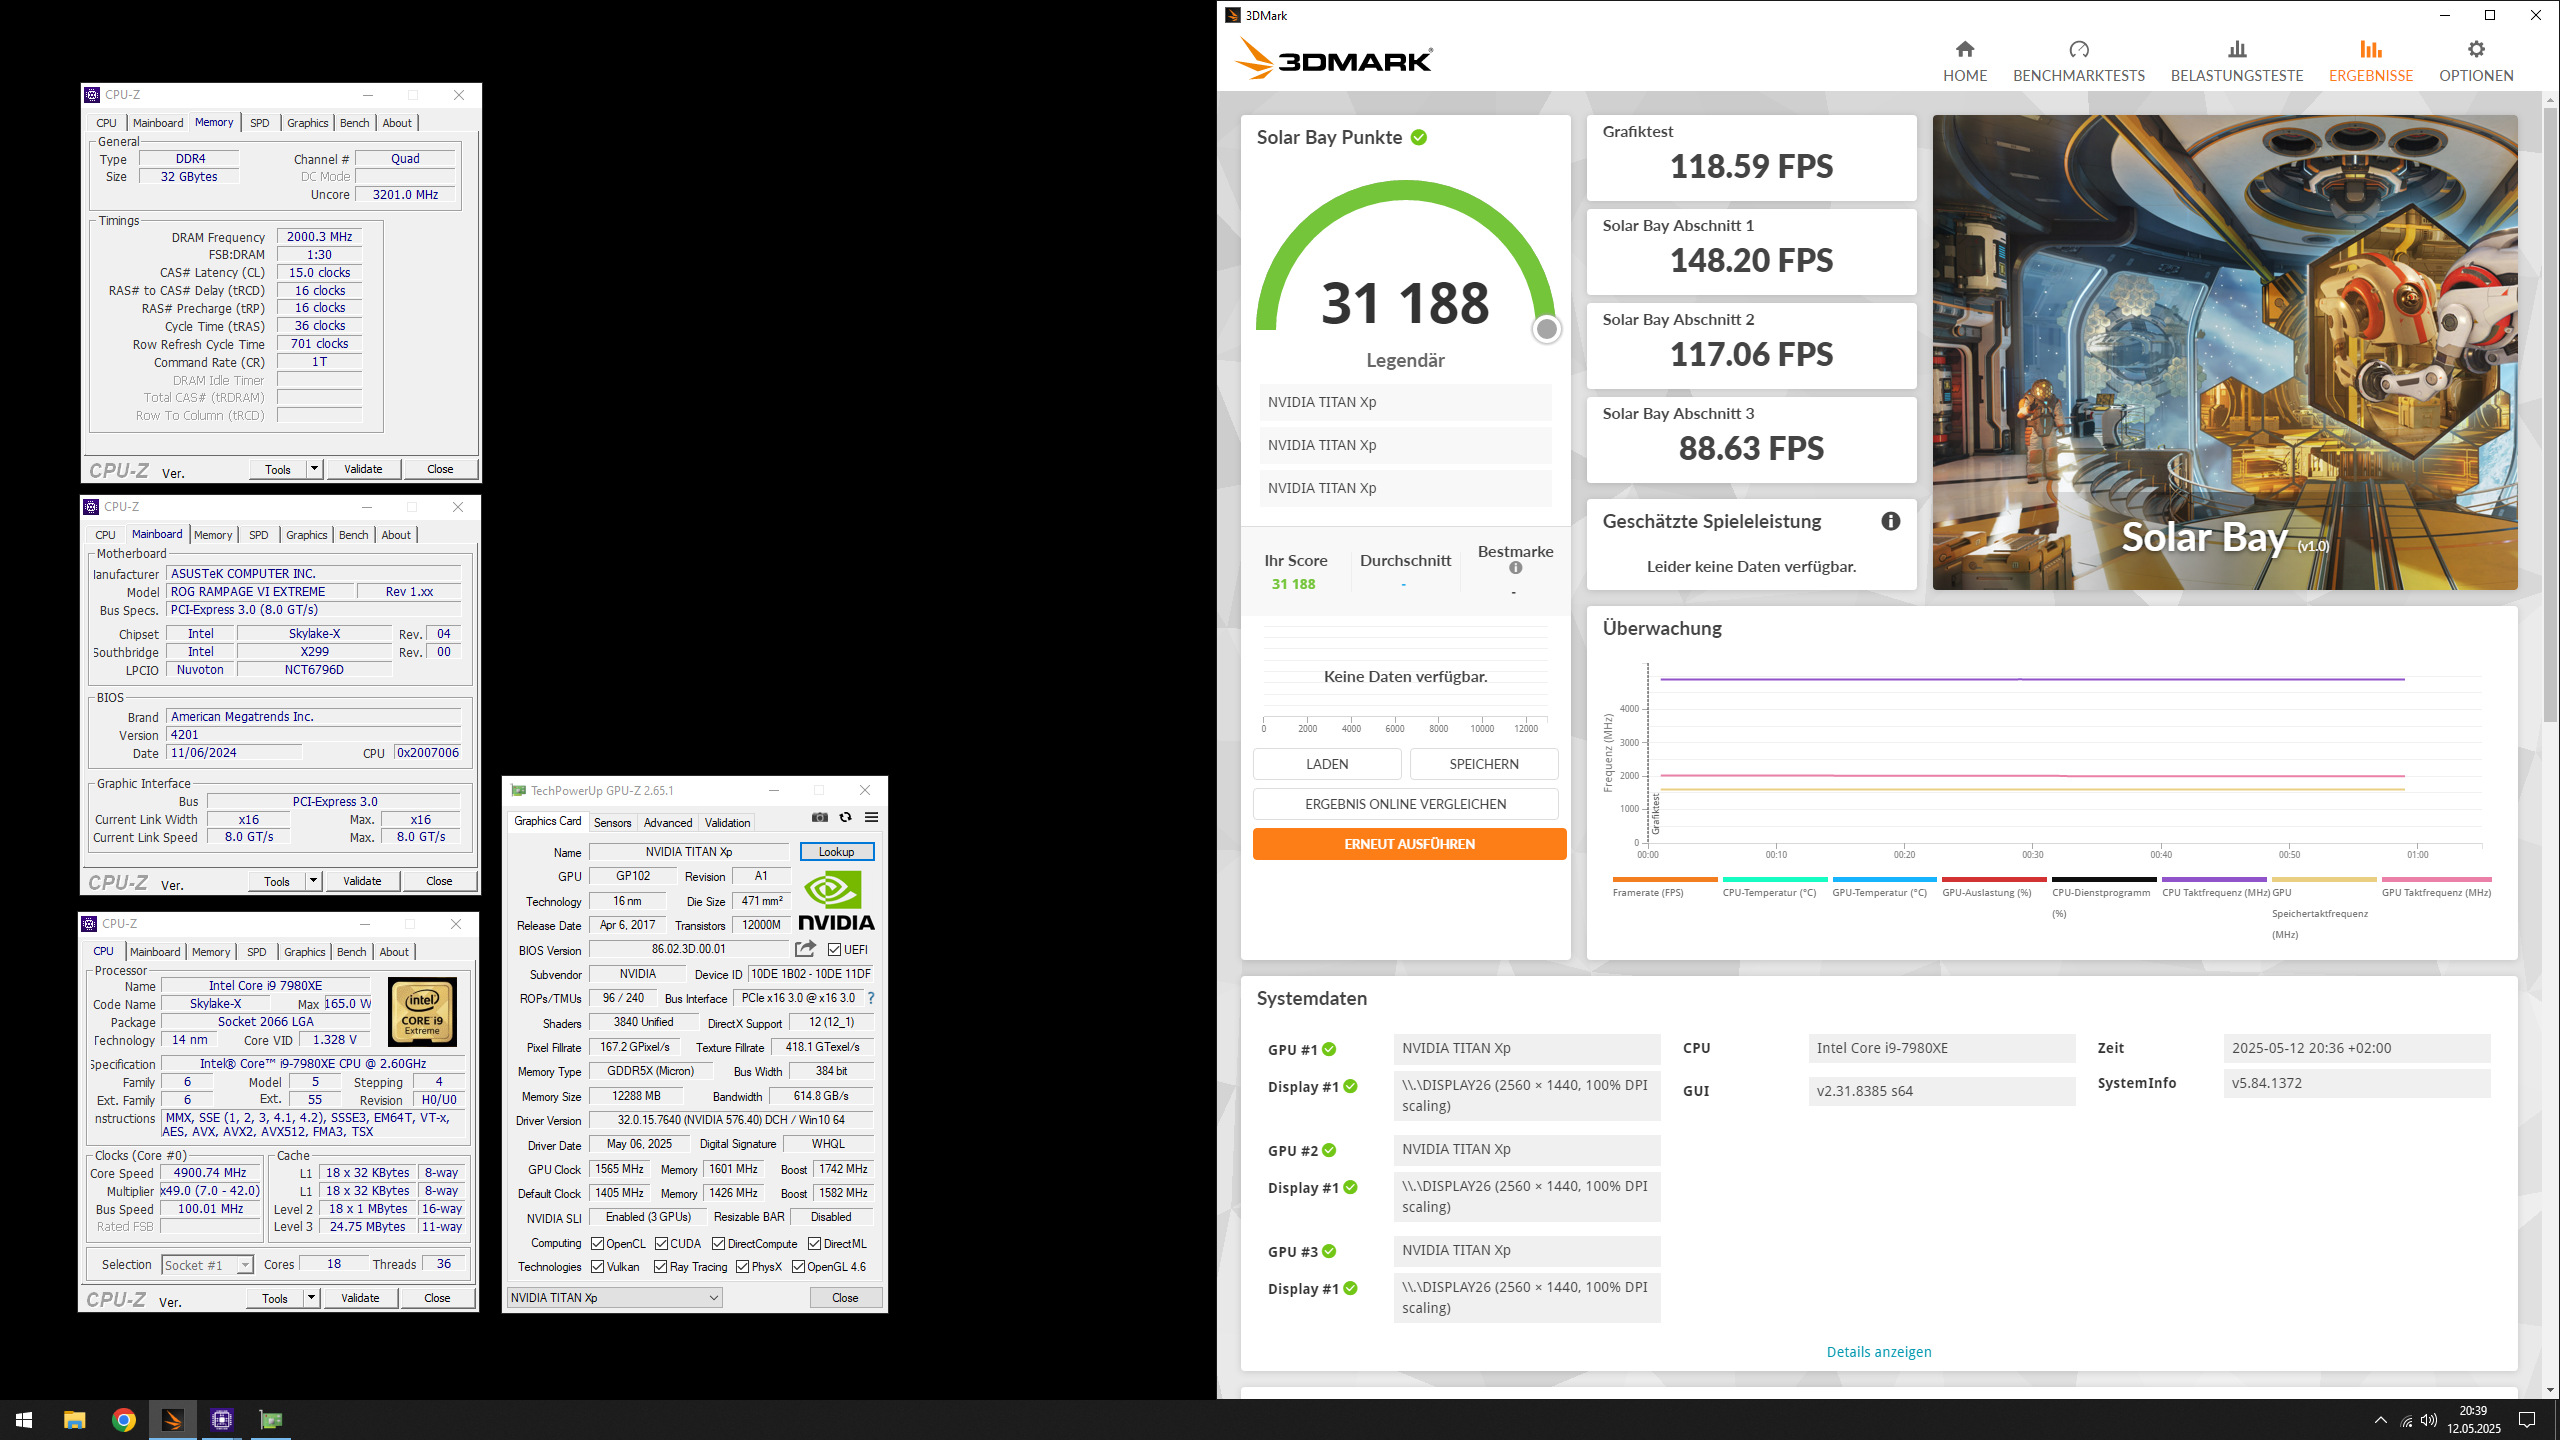Viewport: 2560px width, 1440px height.
Task: Open Graphics tab in bottom CPU-Z window
Action: 304,952
